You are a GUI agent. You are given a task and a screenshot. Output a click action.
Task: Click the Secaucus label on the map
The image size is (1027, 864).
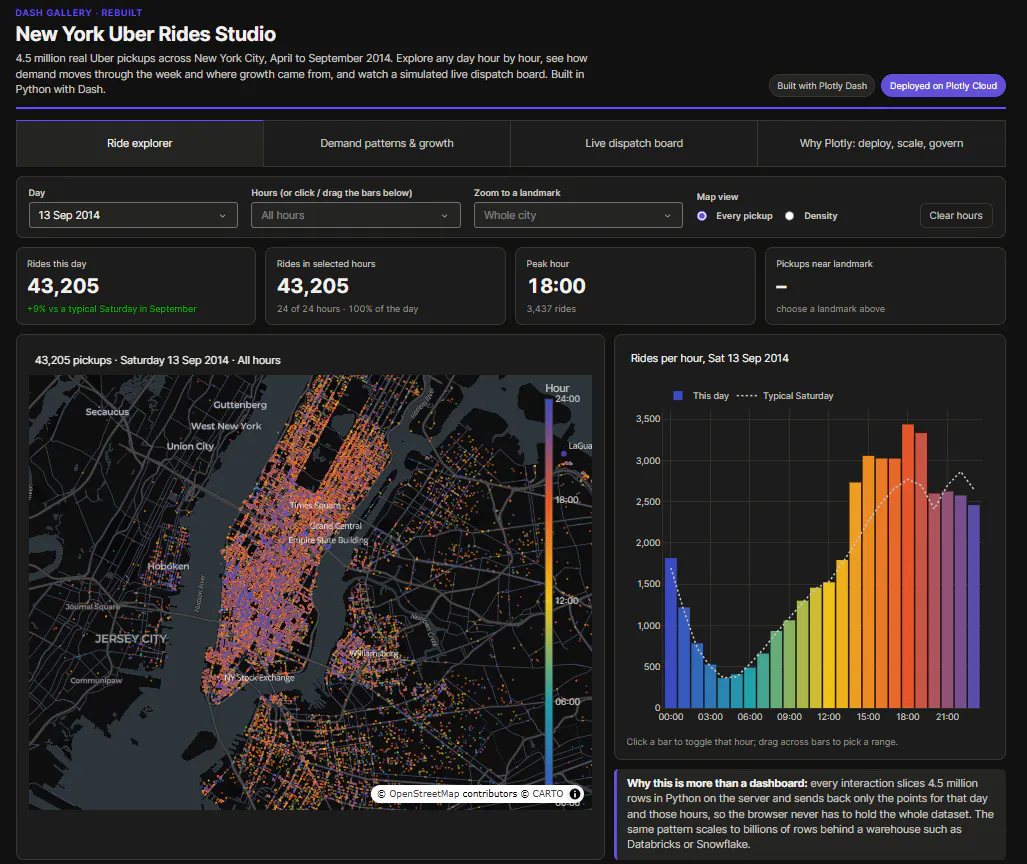click(107, 412)
